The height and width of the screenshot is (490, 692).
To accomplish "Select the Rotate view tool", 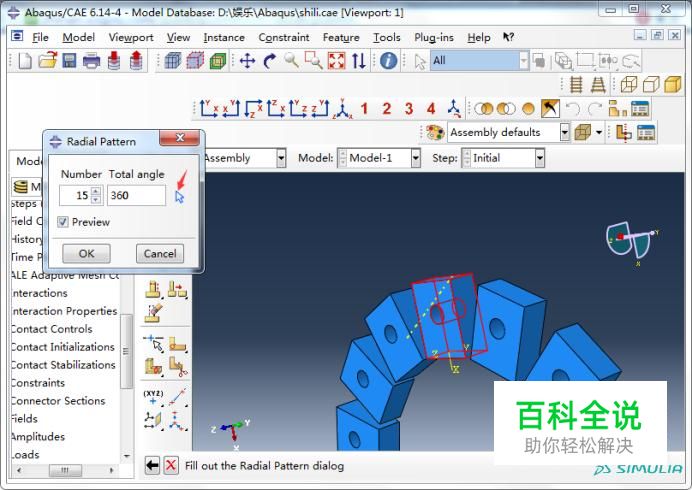I will [x=270, y=60].
